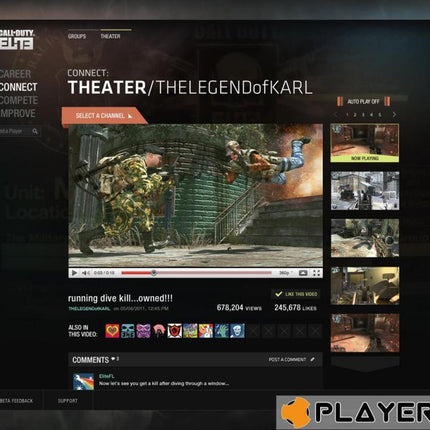
Task: Play the video with the play button
Action: pyautogui.click(x=74, y=273)
